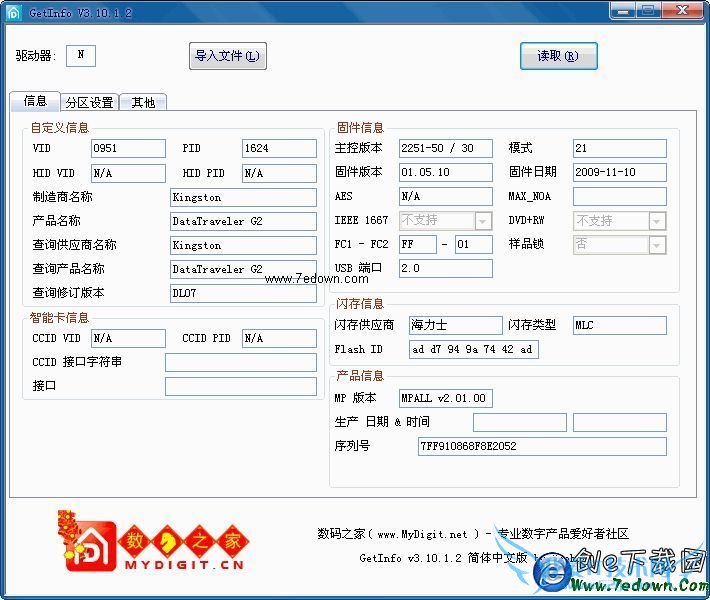The image size is (710, 600).
Task: Click the flash vendor field 海力士
Action: (456, 326)
